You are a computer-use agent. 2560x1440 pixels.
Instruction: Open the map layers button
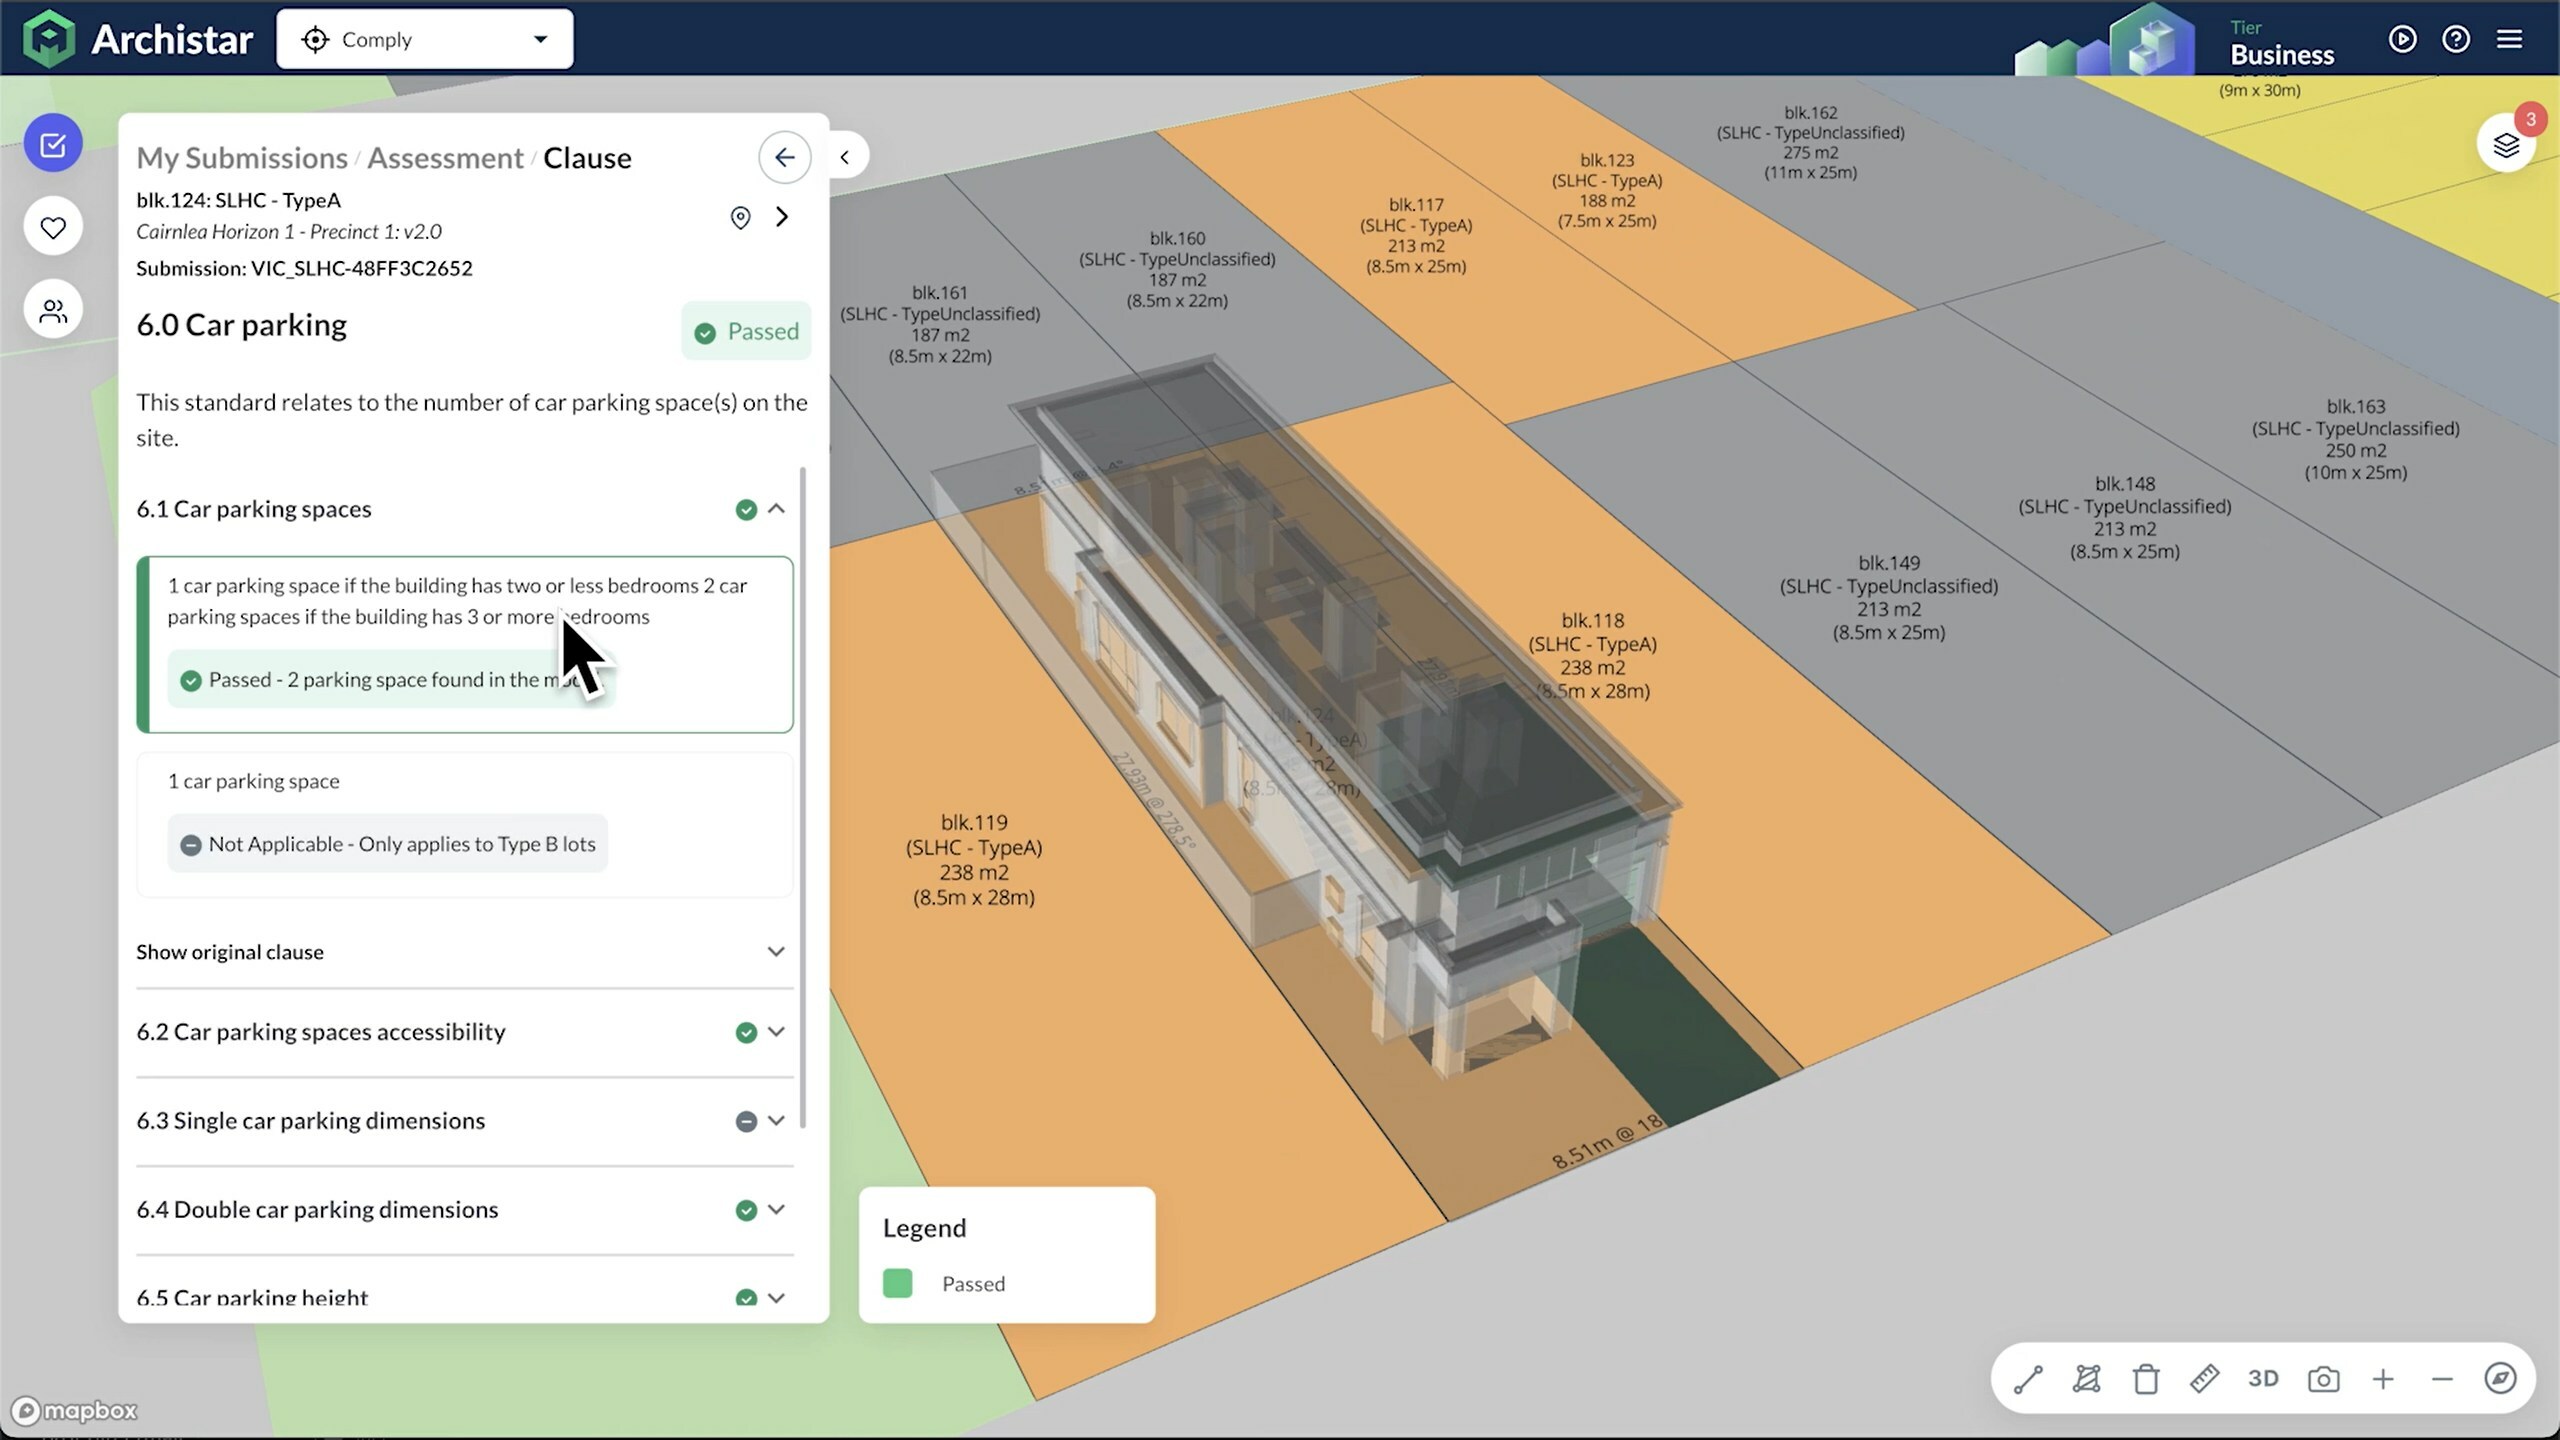[2506, 145]
